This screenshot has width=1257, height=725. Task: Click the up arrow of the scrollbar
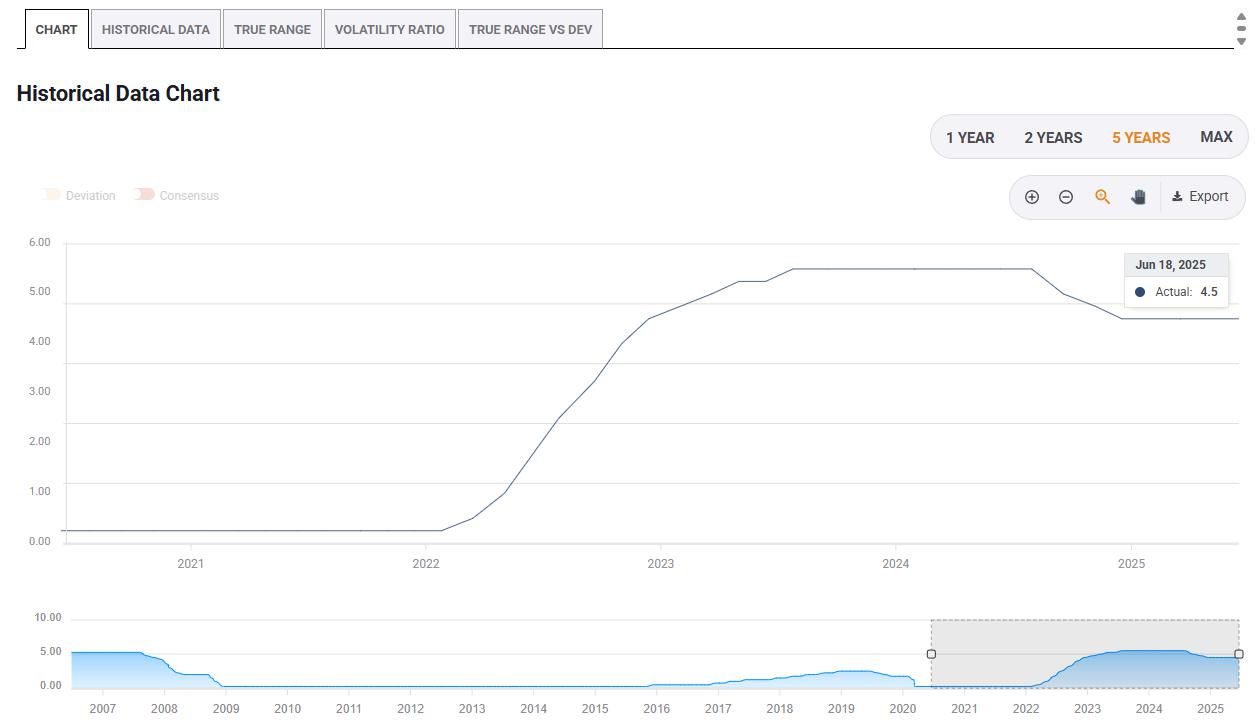click(x=1241, y=16)
